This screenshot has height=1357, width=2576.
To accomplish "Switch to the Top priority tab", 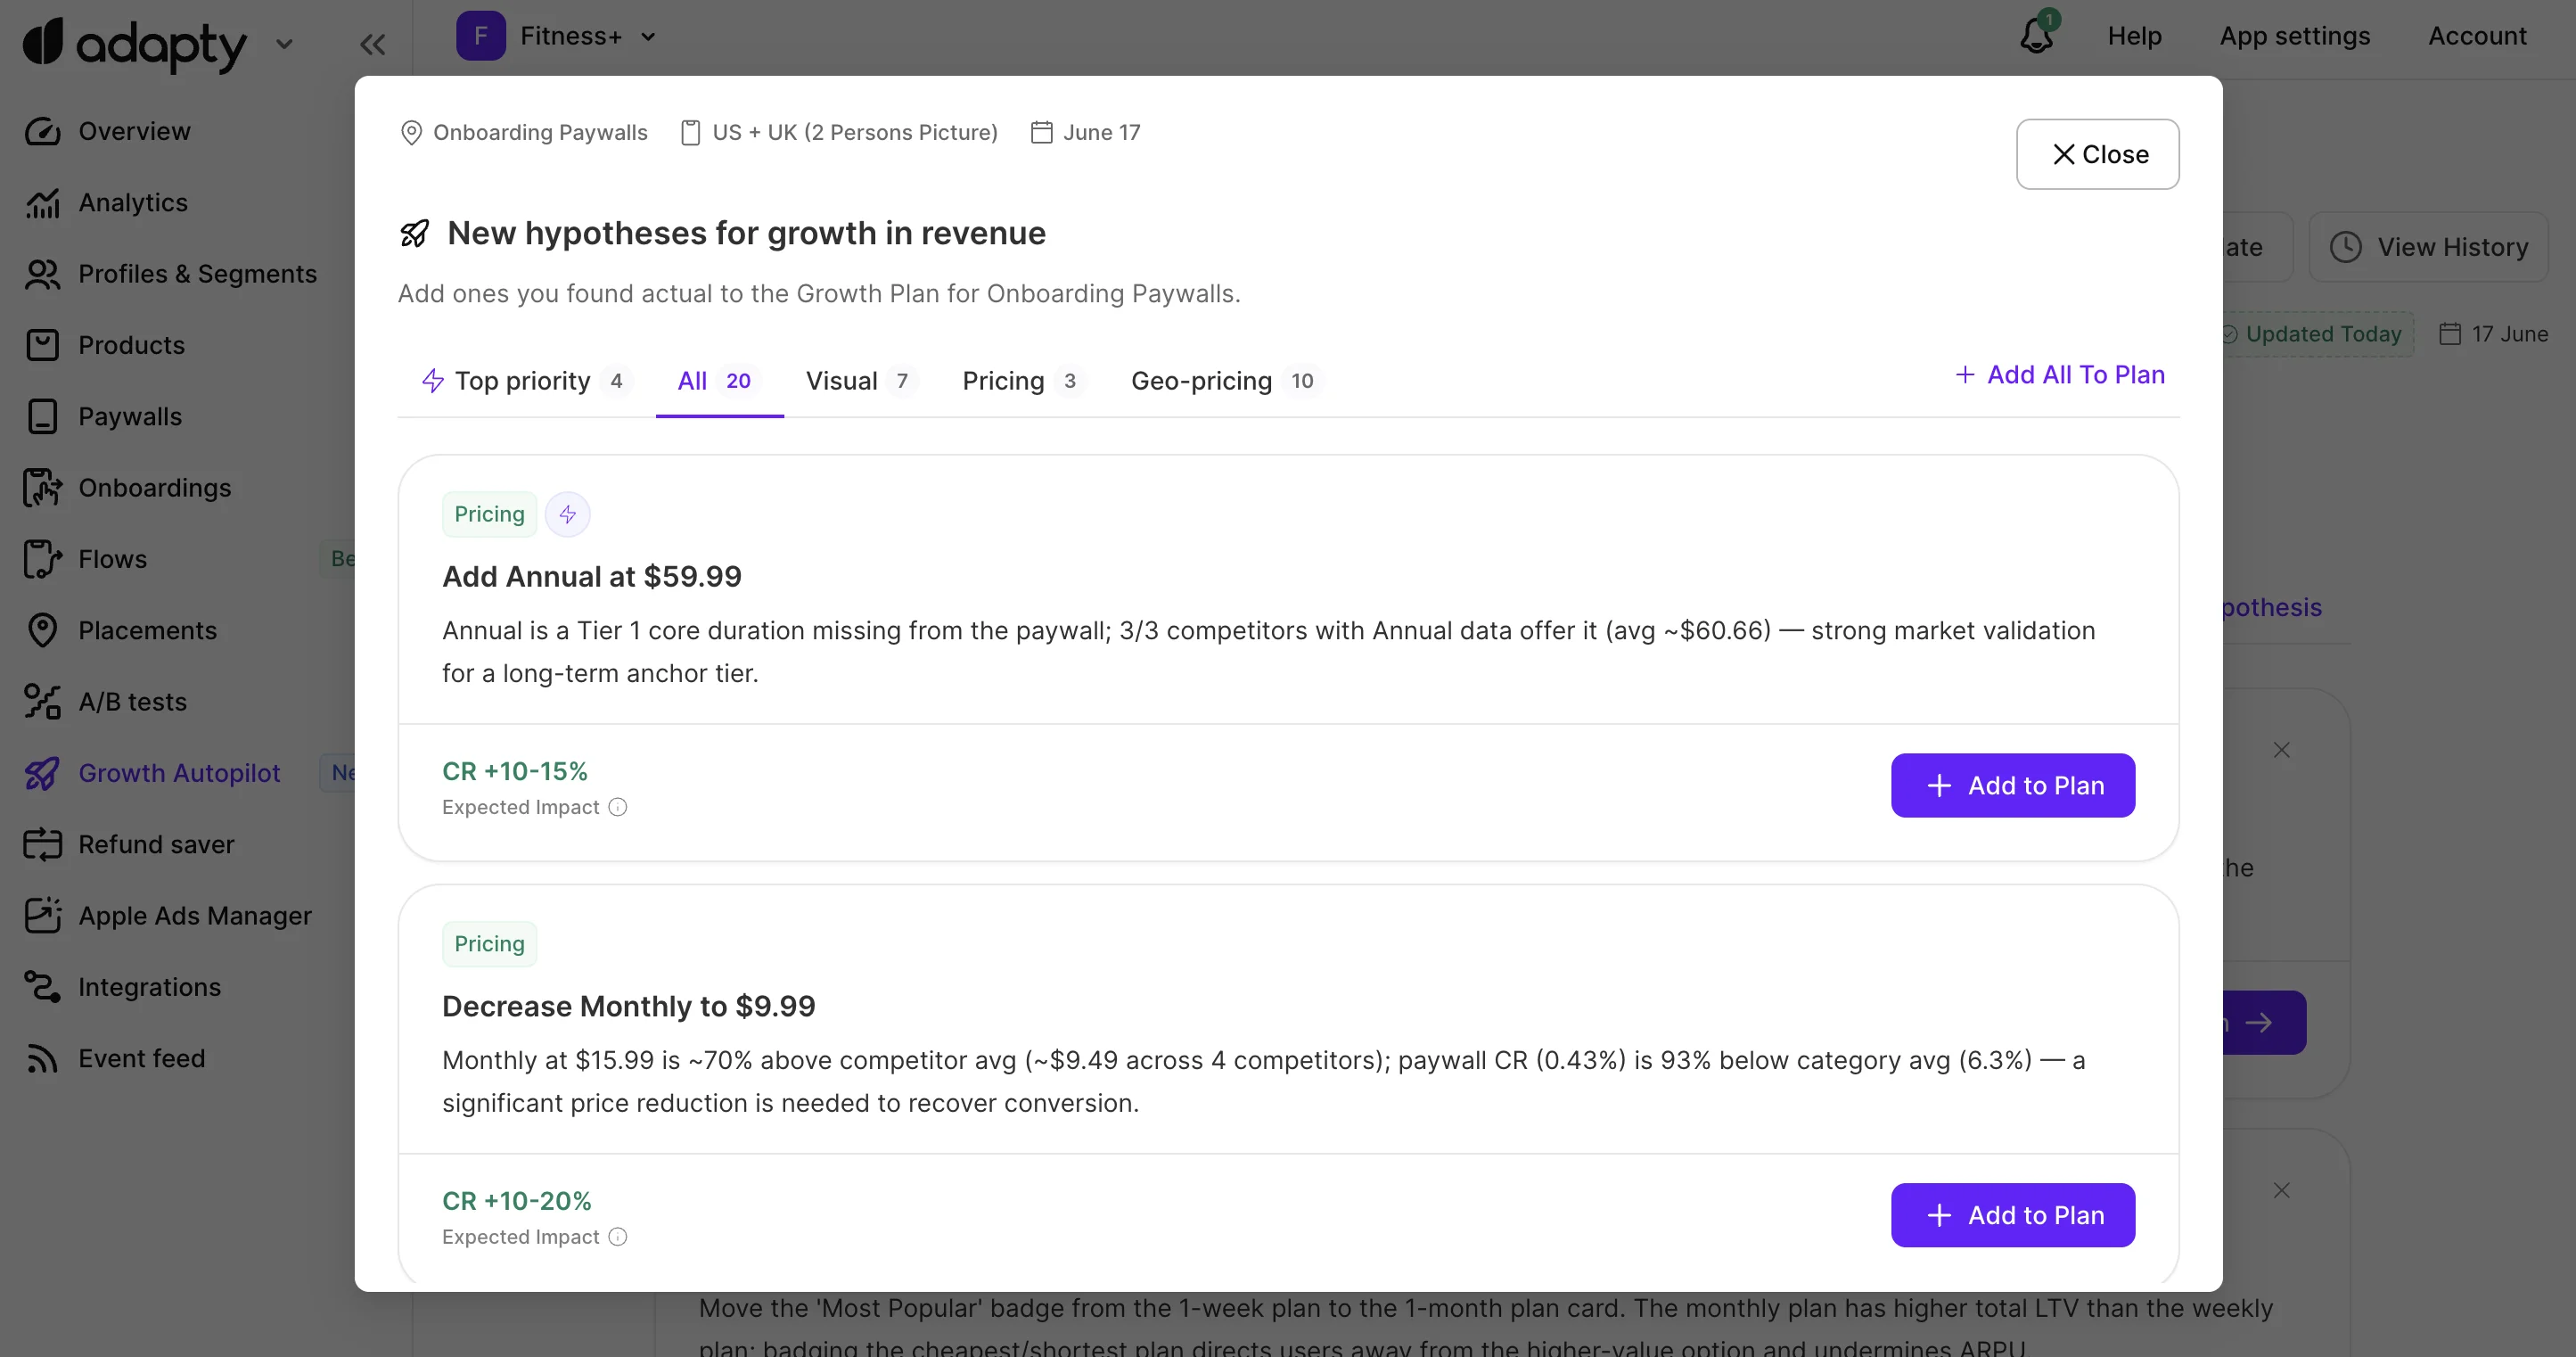I will [526, 381].
